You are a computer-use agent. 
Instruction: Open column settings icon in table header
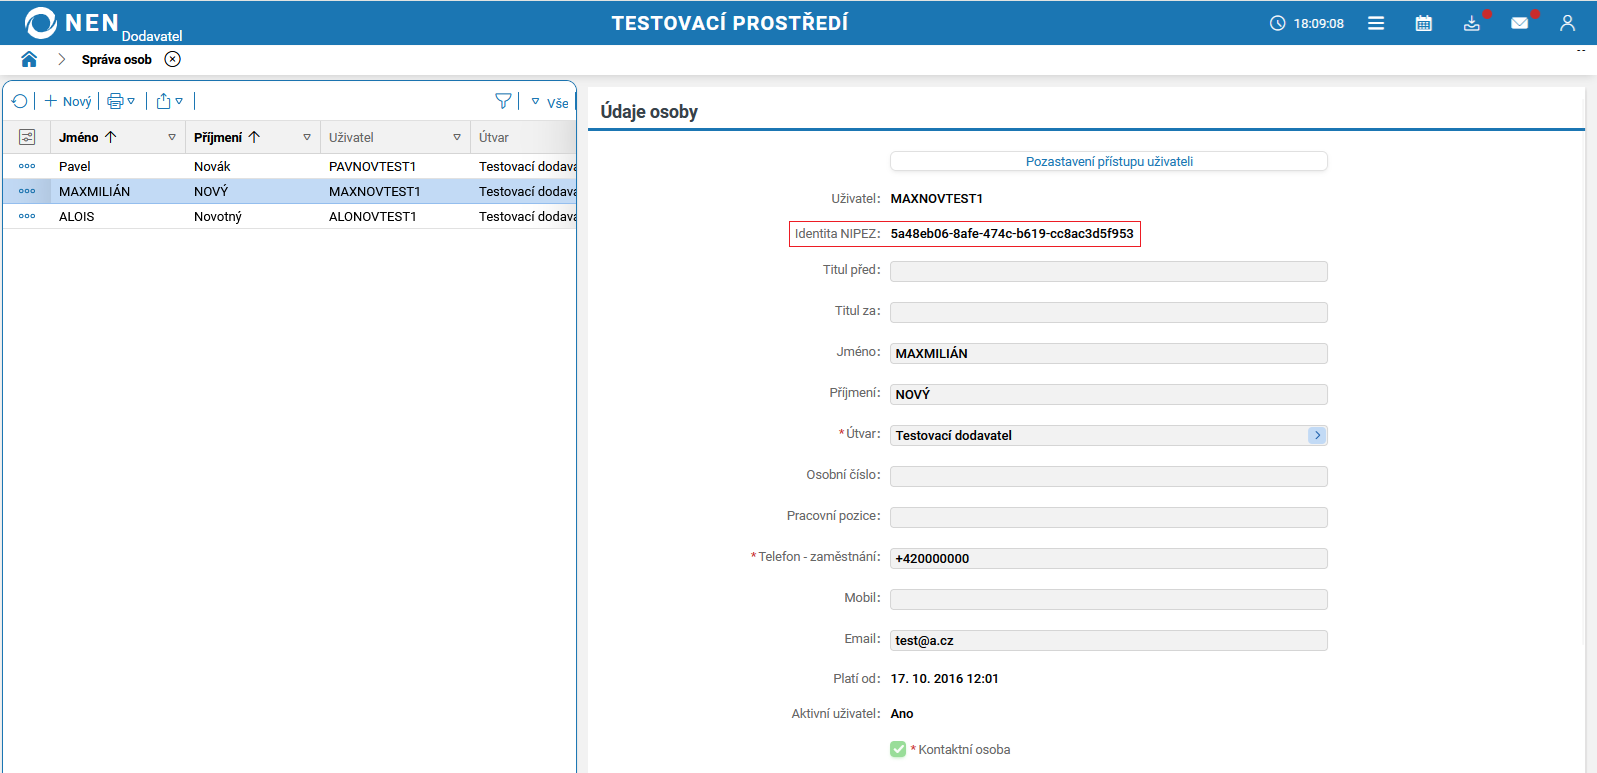click(x=27, y=137)
